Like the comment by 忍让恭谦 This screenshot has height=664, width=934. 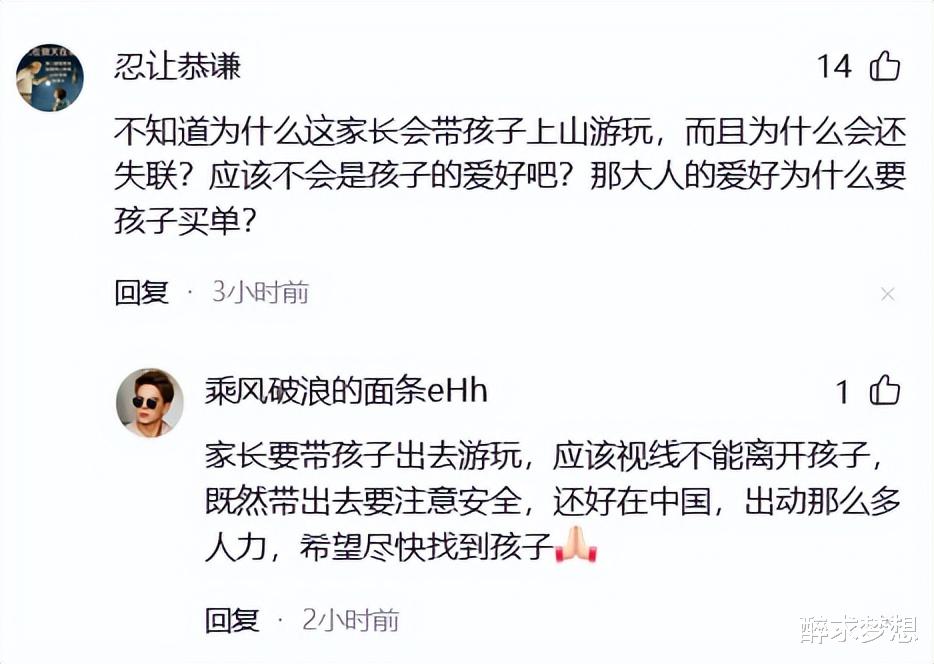pyautogui.click(x=885, y=66)
